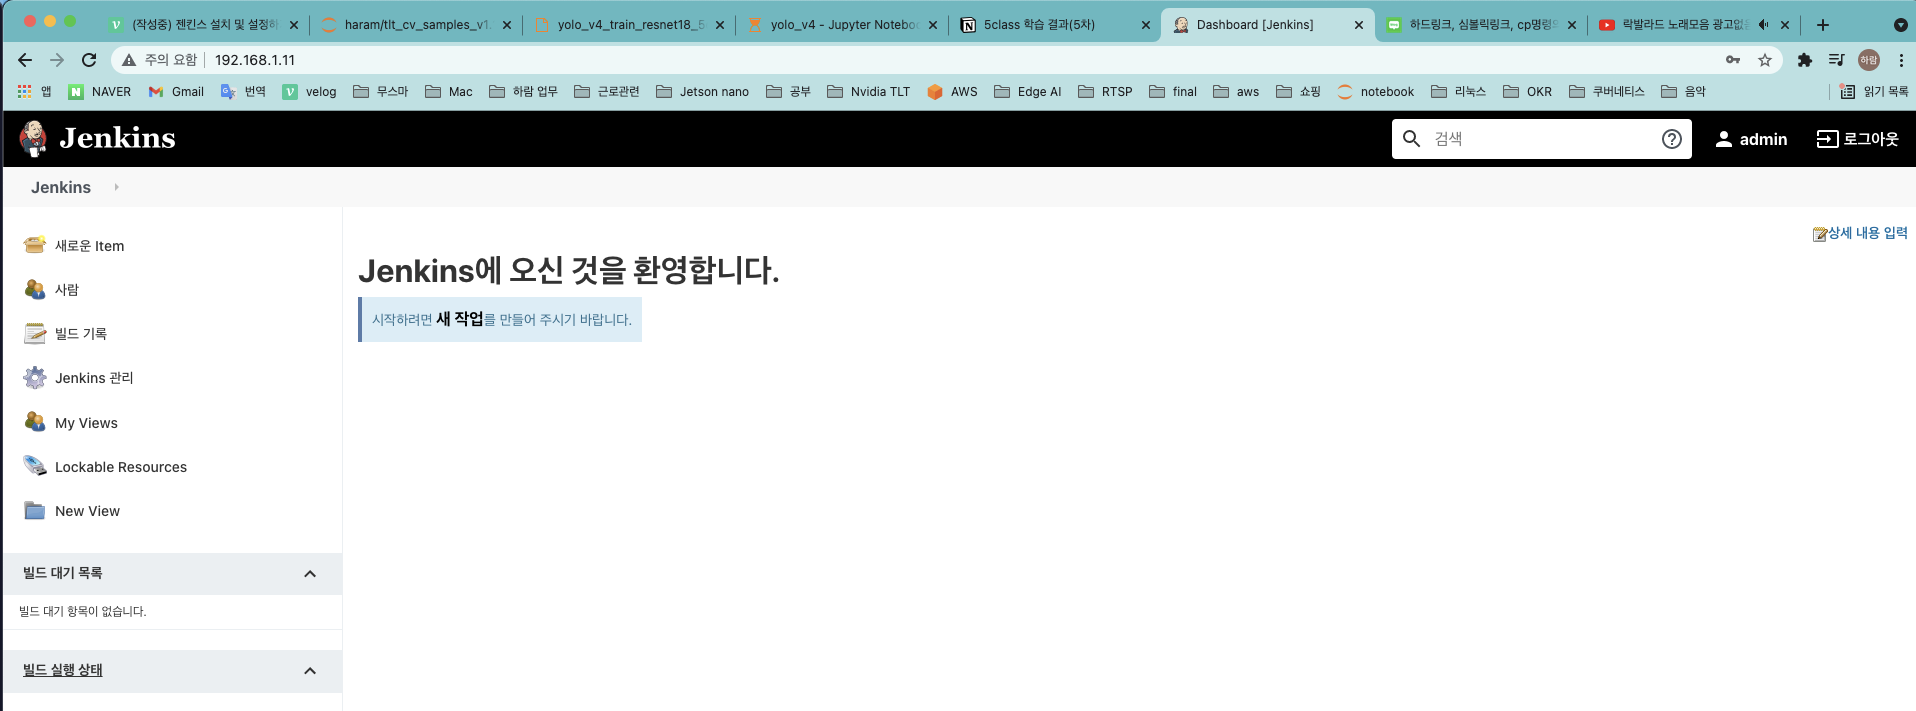Click the 상세 내용 입력 link
This screenshot has height=711, width=1916.
pos(1867,233)
